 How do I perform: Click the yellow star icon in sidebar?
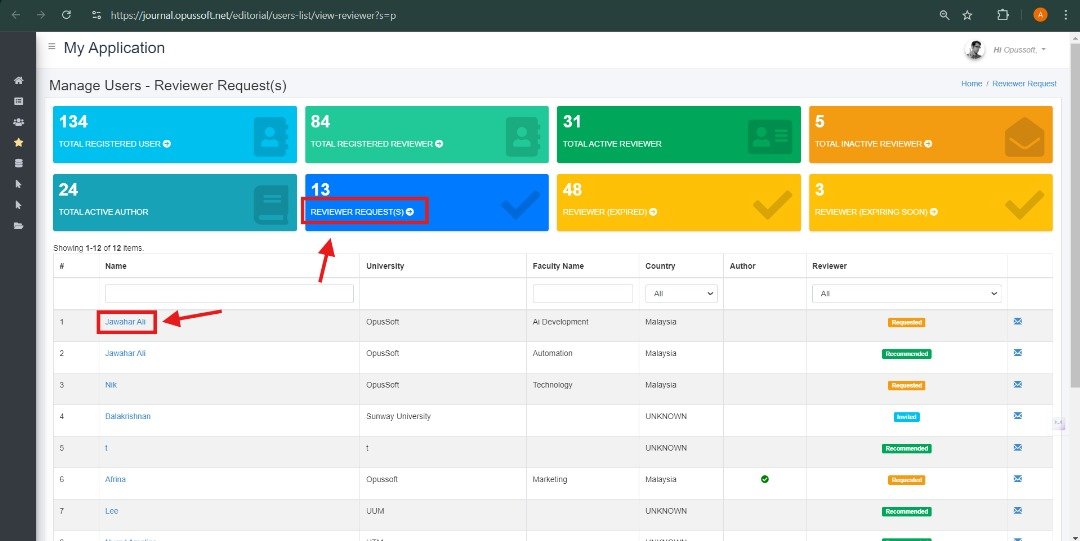pyautogui.click(x=19, y=143)
